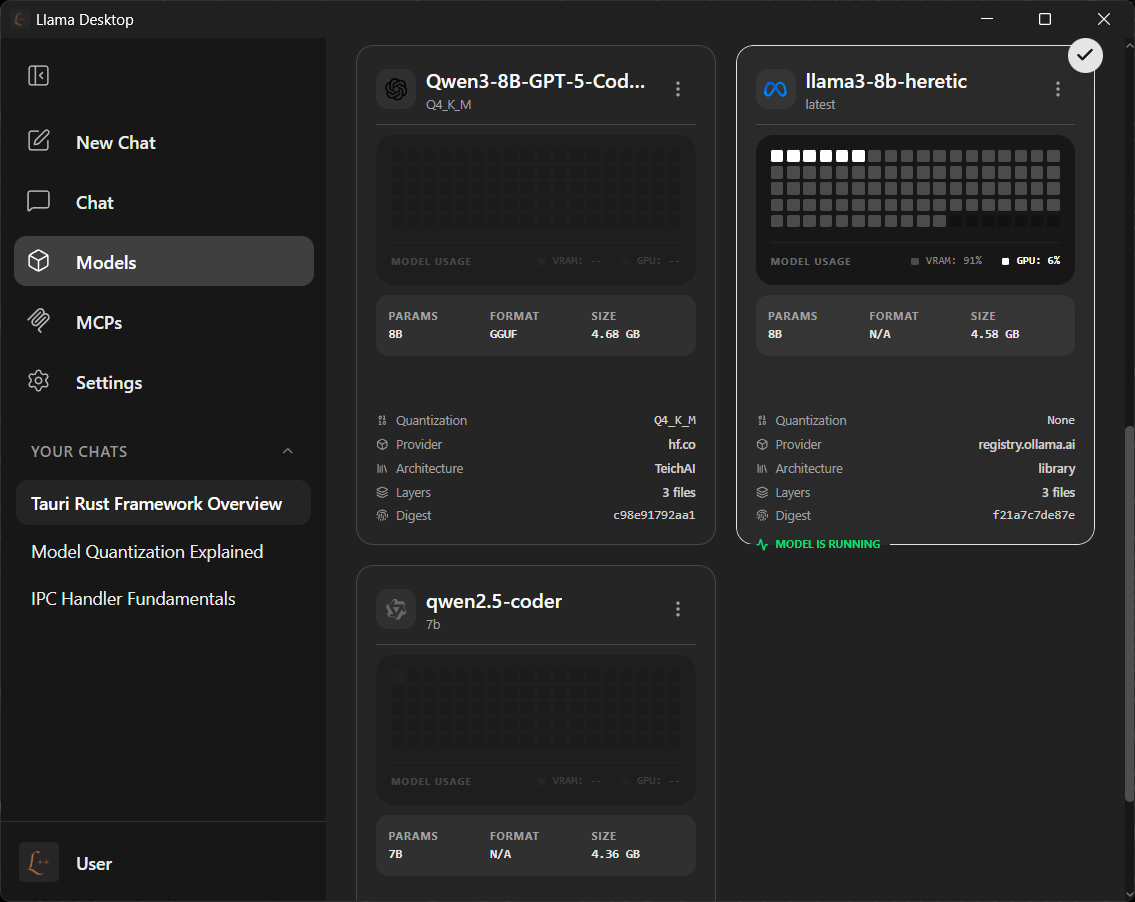Click the MCPs paperclip icon

click(x=38, y=322)
